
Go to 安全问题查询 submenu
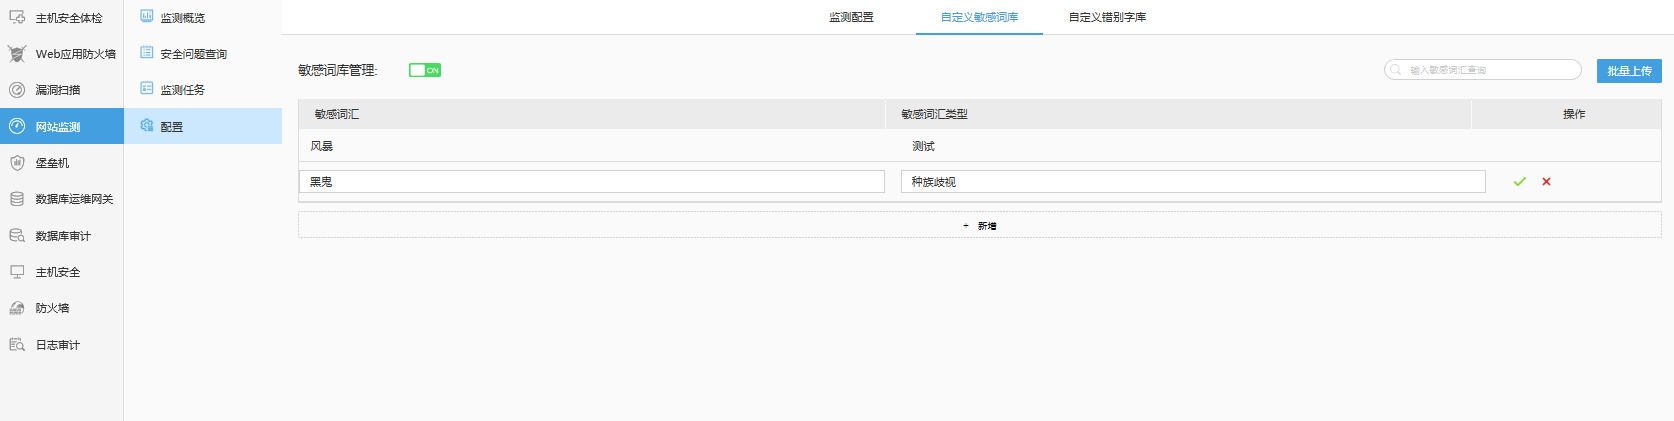(x=203, y=54)
